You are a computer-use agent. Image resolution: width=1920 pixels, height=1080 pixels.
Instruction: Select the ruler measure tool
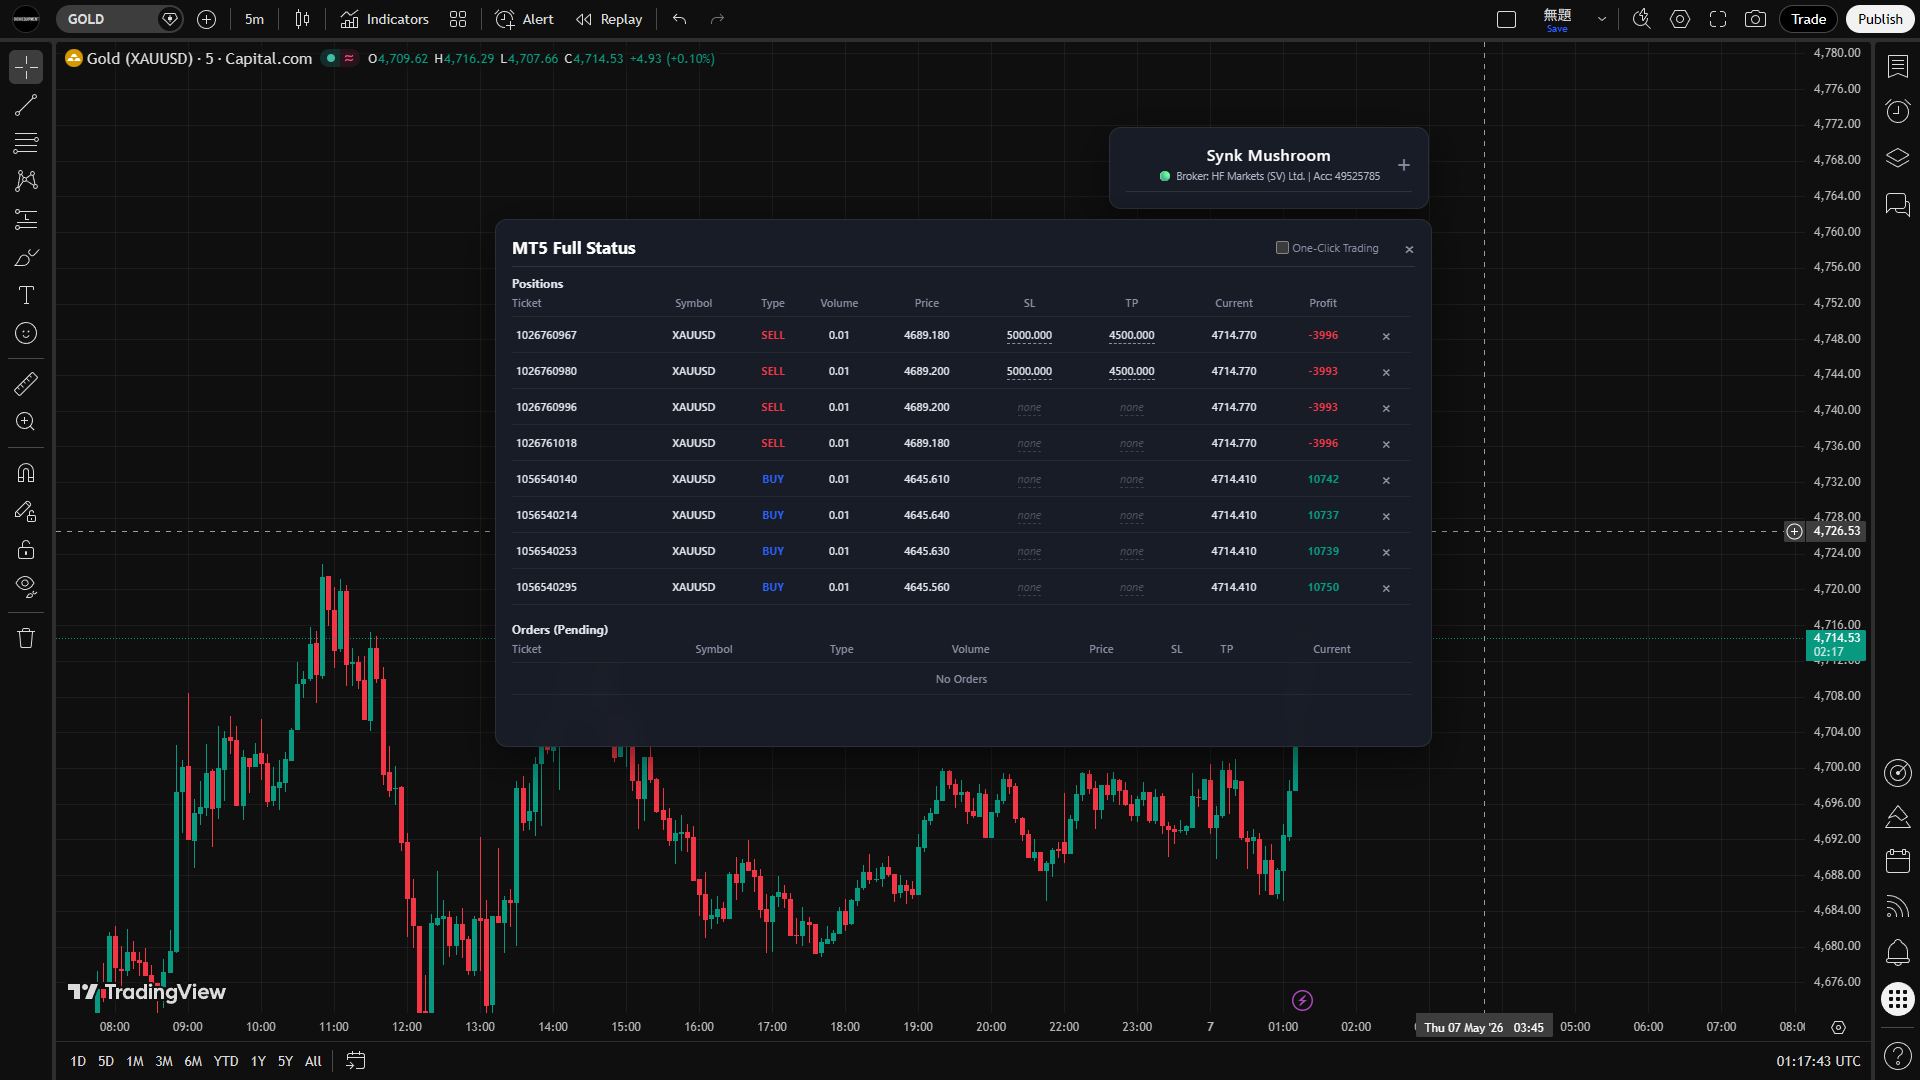coord(26,384)
